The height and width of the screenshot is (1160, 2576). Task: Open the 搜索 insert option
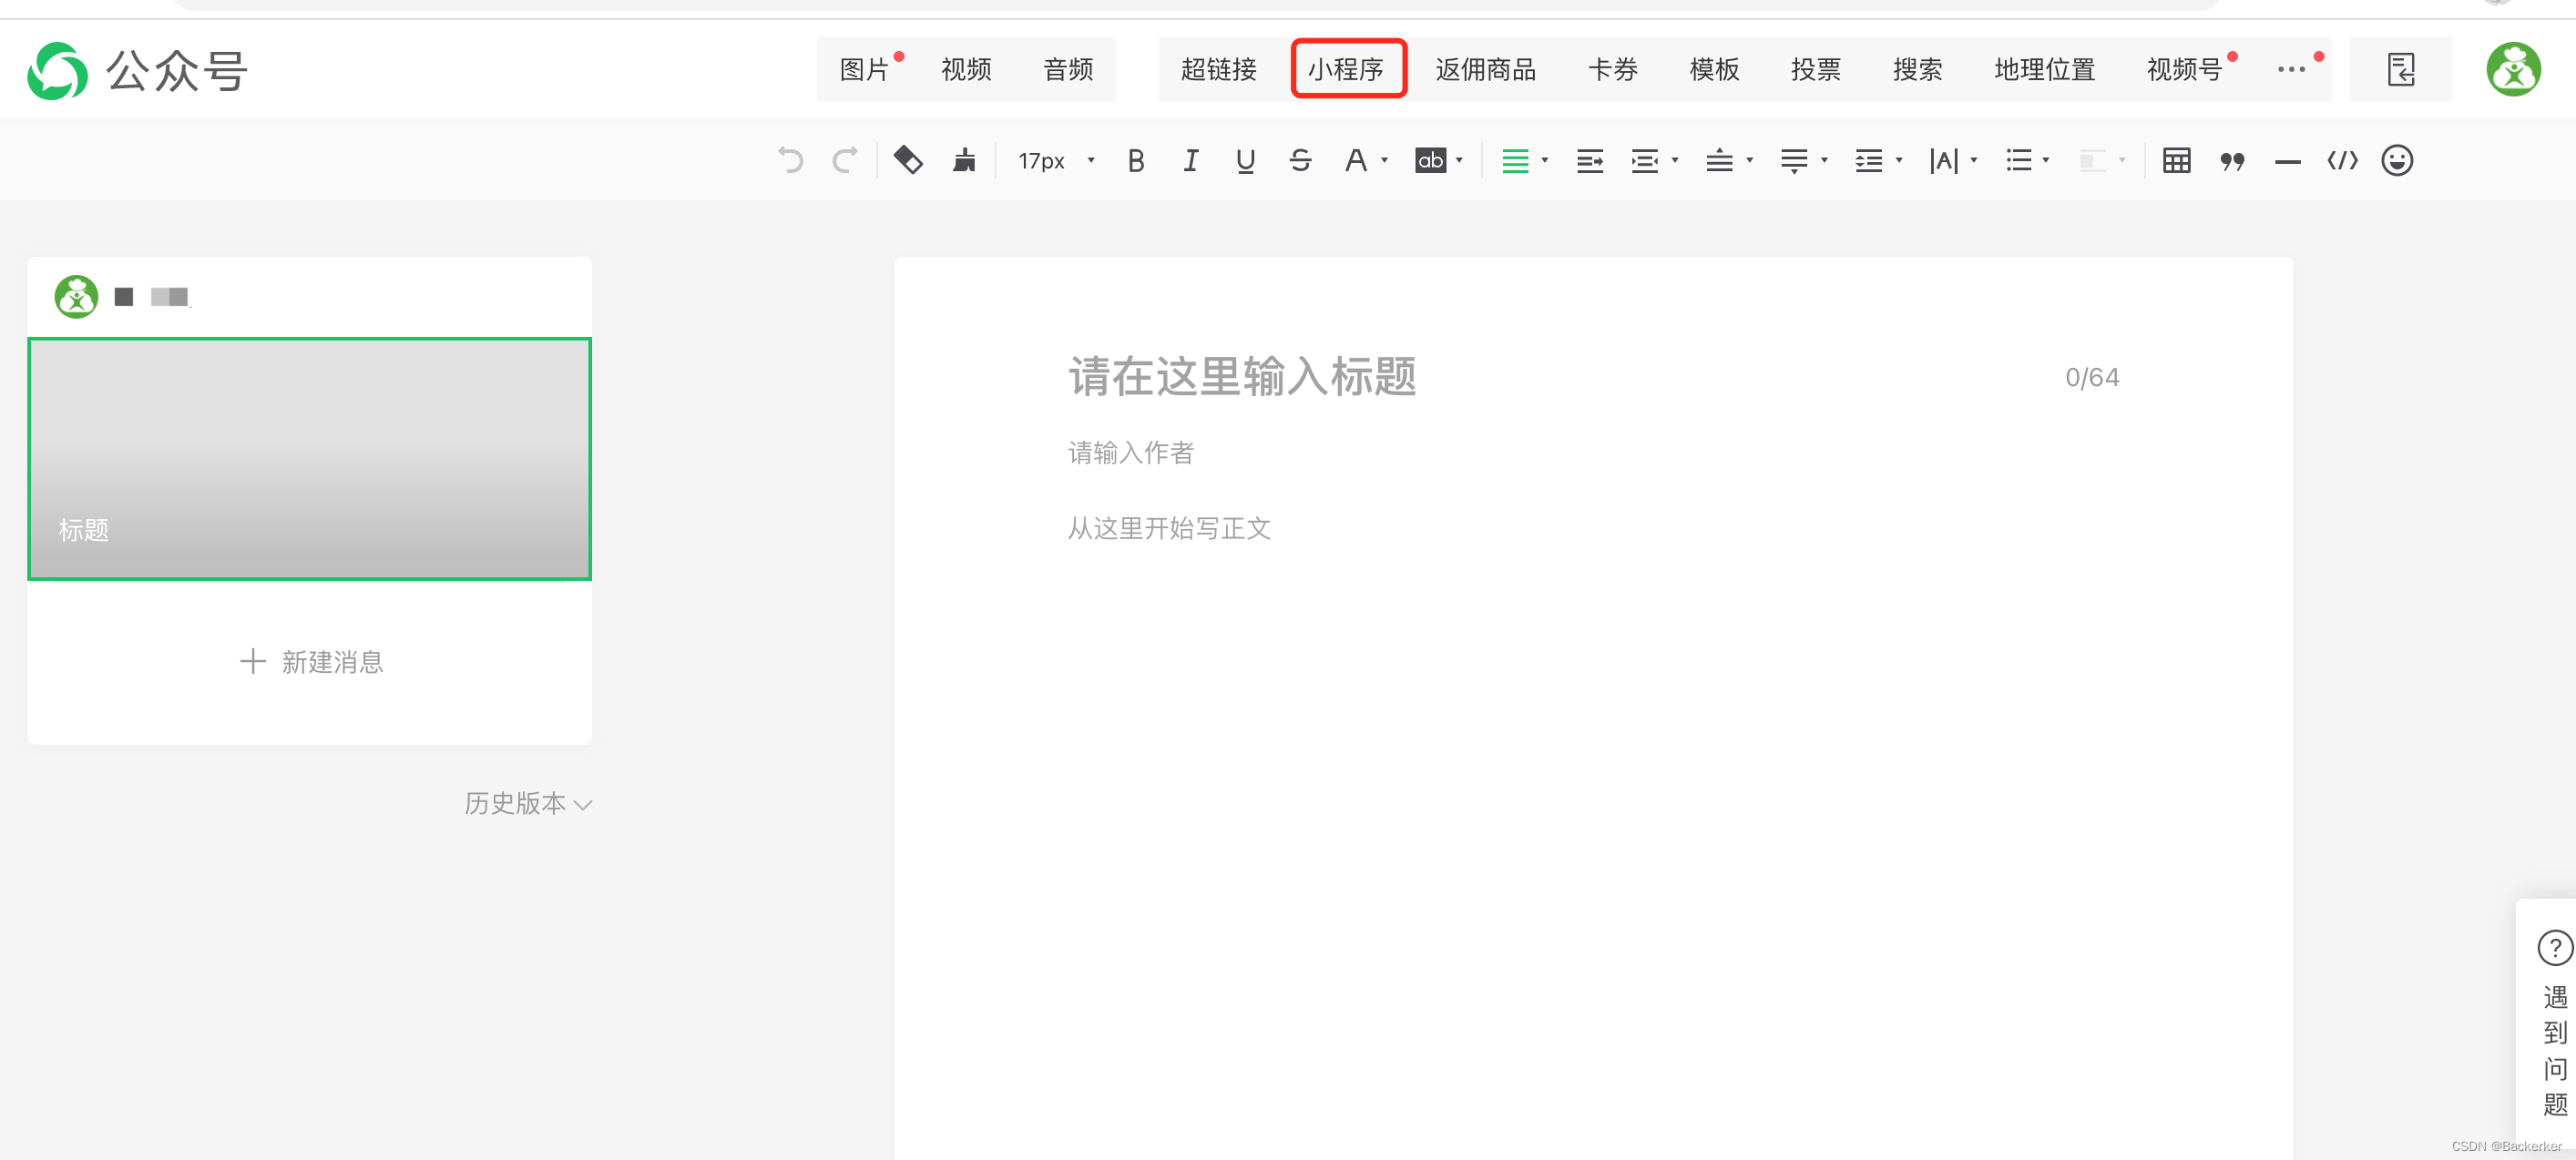coord(1917,69)
